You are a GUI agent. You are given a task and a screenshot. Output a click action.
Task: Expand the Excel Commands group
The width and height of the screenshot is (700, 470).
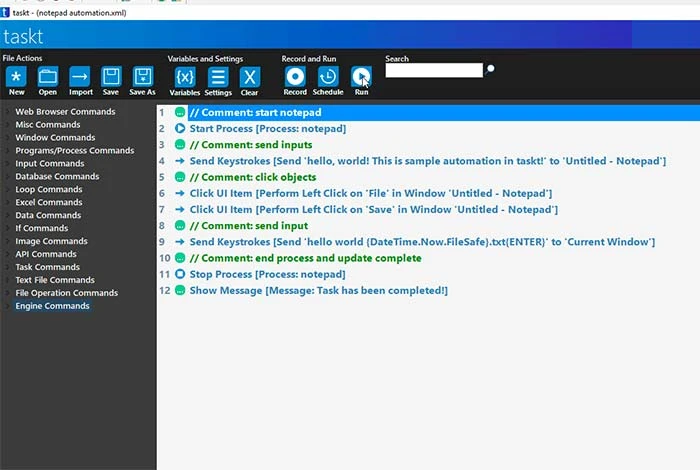tap(48, 202)
